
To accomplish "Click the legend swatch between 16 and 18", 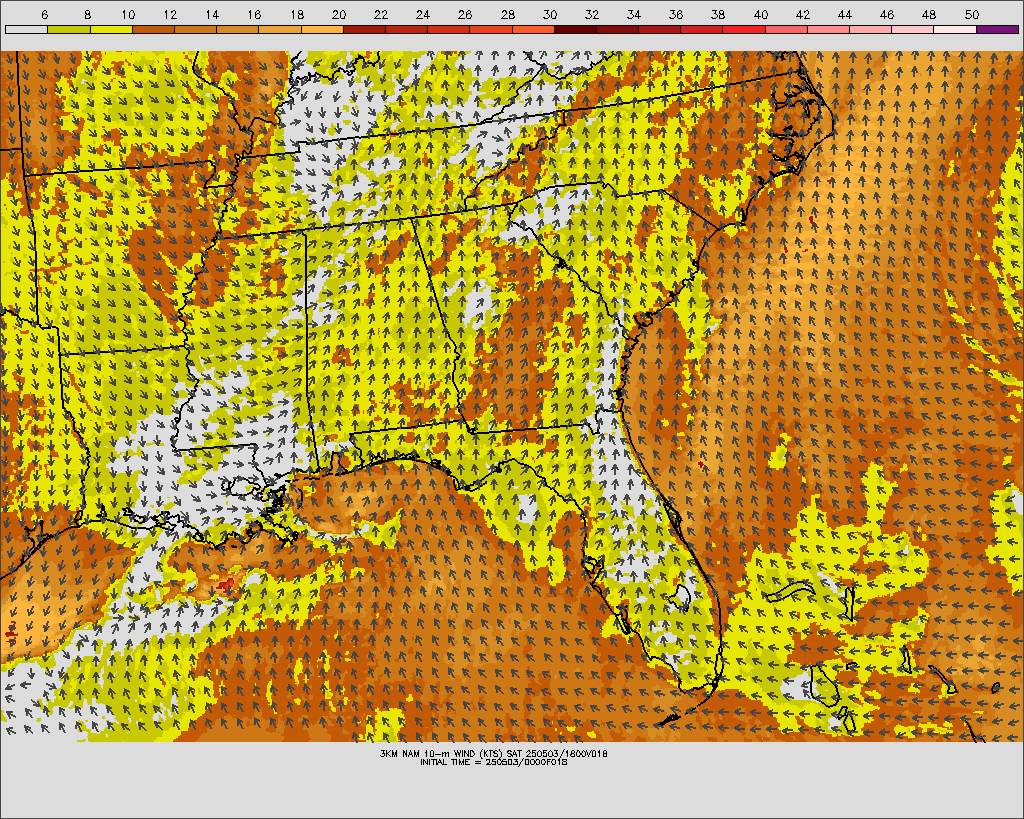I will click(x=280, y=29).
